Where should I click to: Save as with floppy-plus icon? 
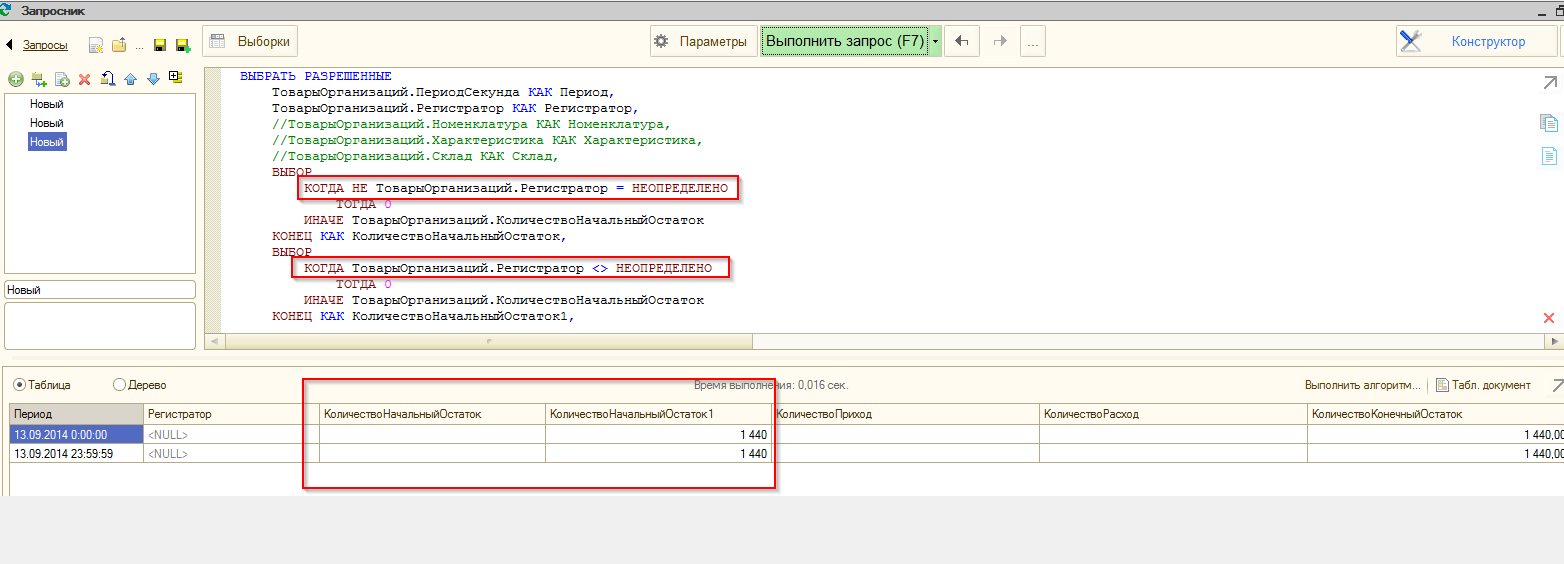tap(183, 45)
